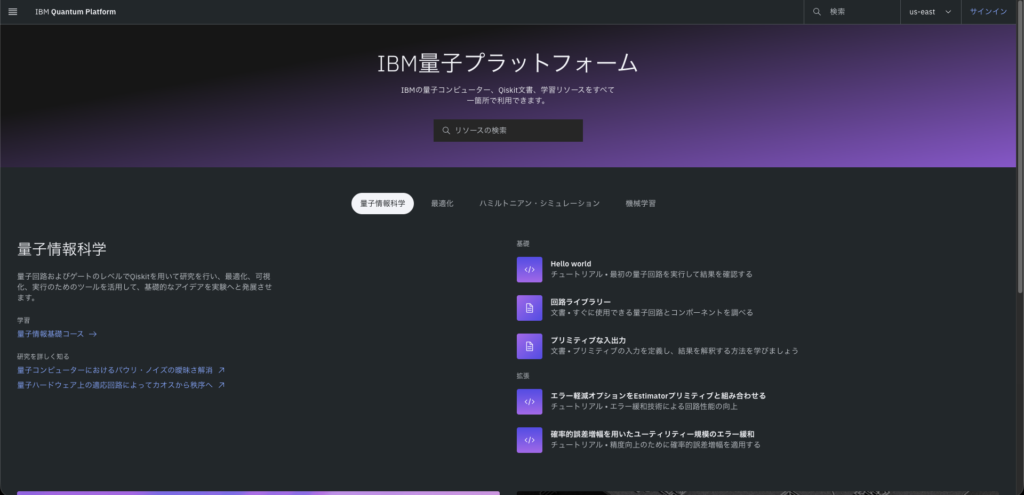This screenshot has width=1024, height=495.
Task: Open the 機械学習 tab
Action: click(640, 203)
